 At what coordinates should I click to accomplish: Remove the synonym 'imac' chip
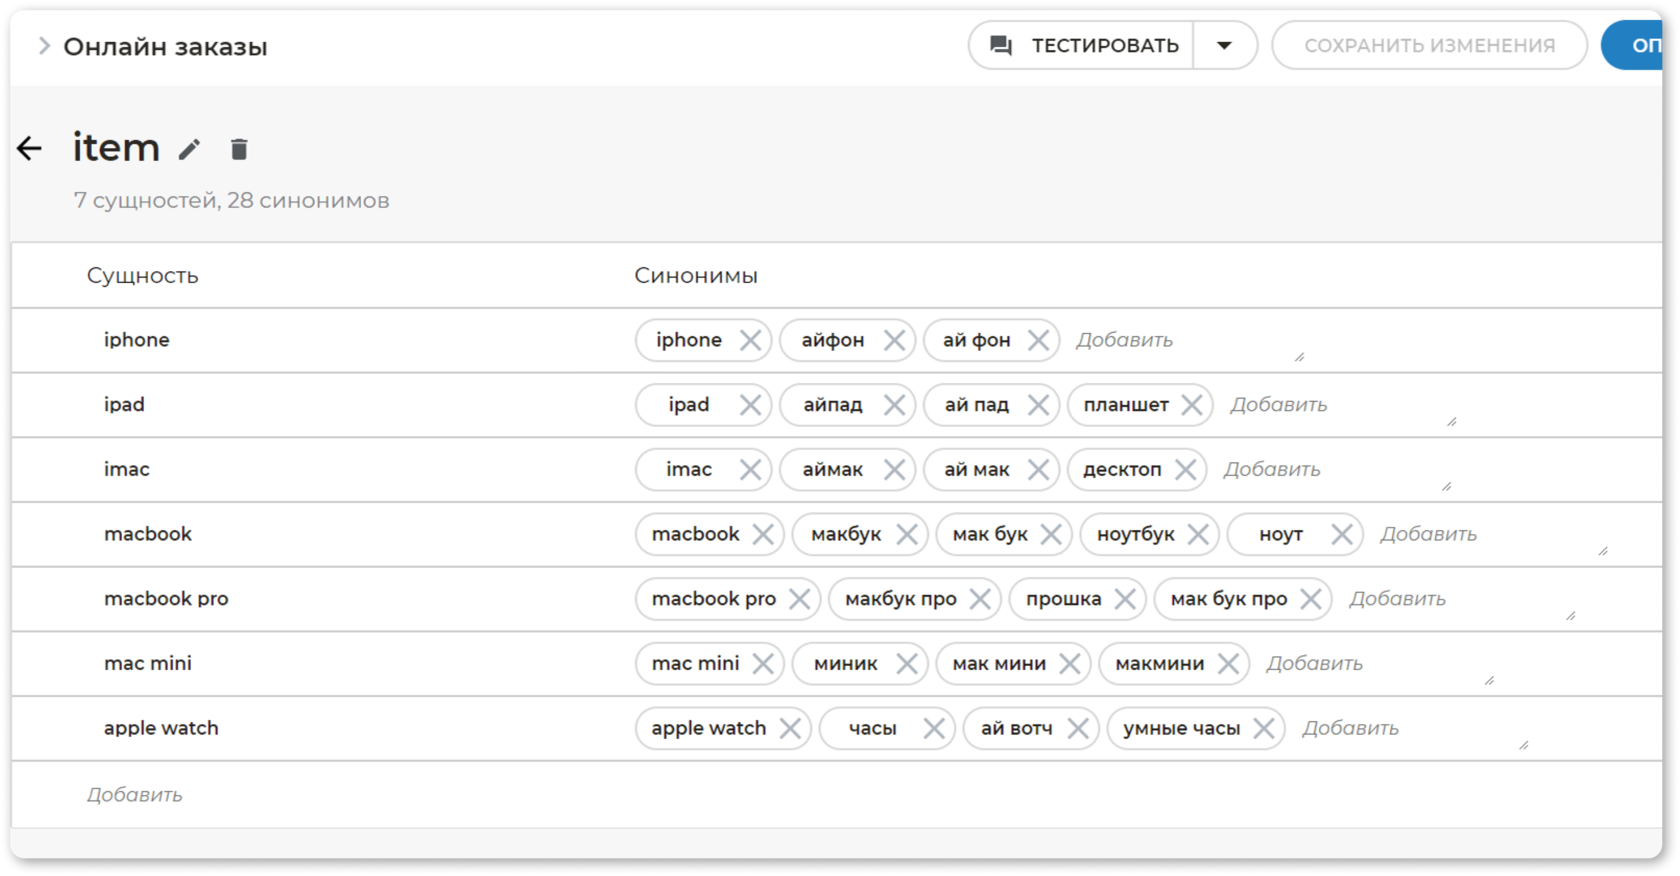click(750, 470)
